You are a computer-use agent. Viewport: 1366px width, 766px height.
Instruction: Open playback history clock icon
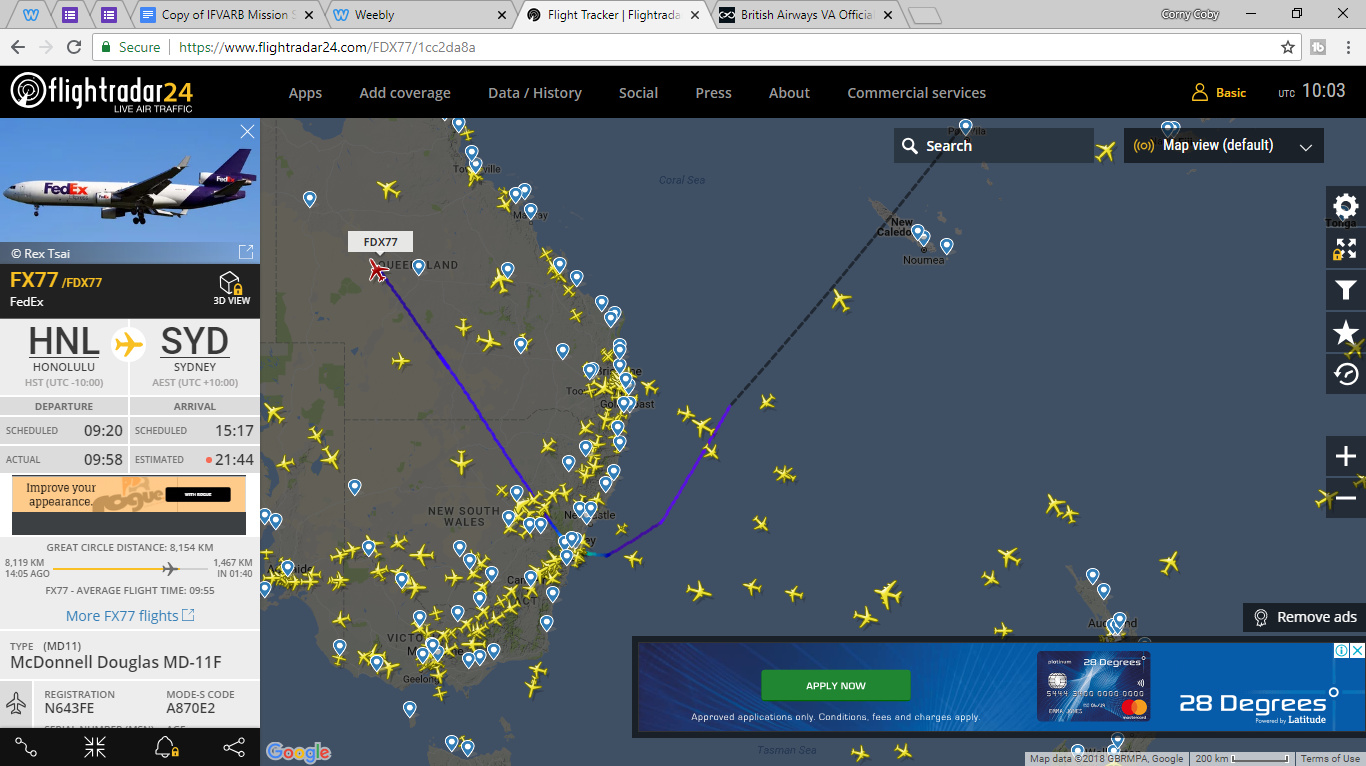(x=1346, y=374)
